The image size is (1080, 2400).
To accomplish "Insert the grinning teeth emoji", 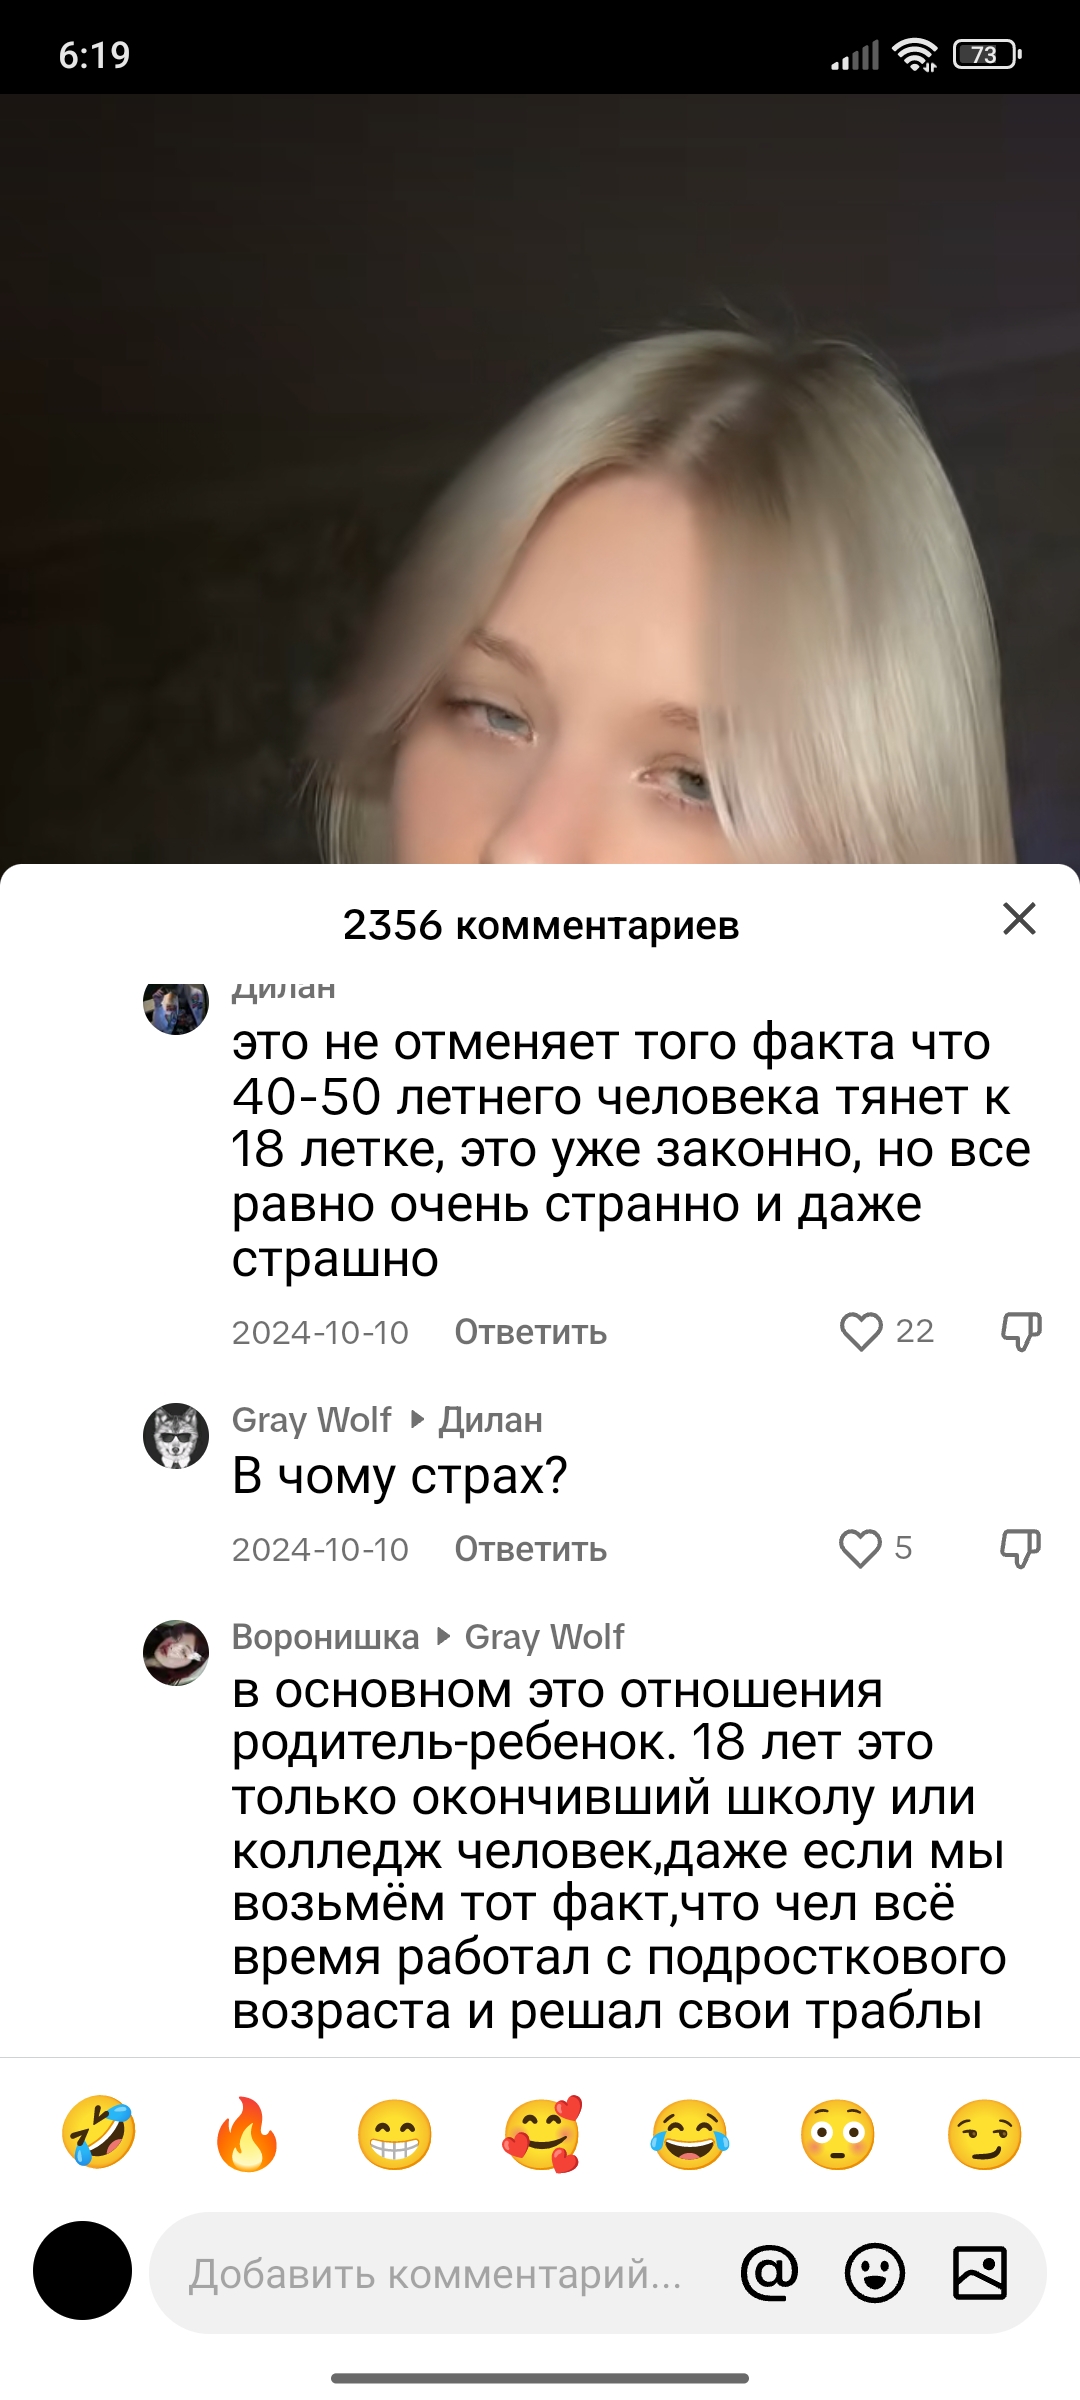I will pos(394,2133).
